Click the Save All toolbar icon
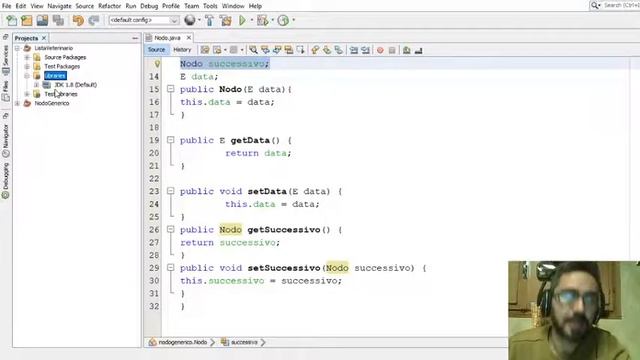The height and width of the screenshot is (360, 640). 58,20
